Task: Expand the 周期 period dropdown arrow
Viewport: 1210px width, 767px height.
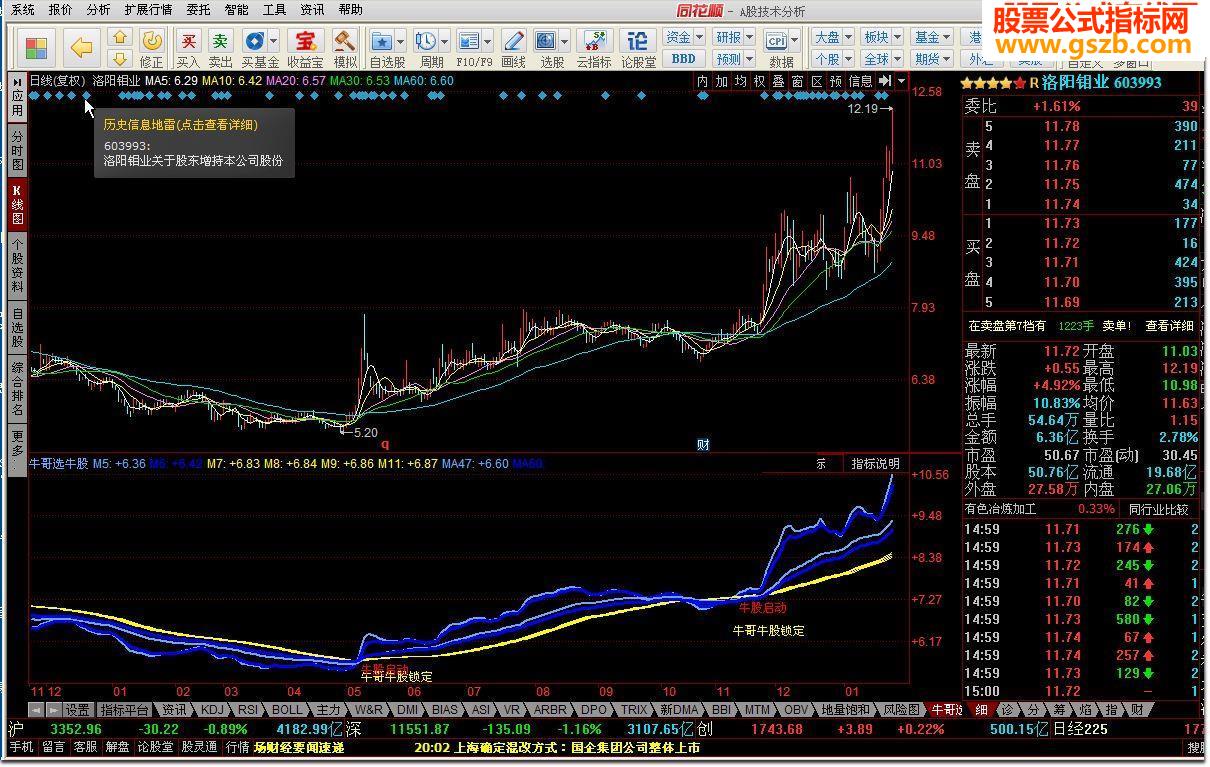Action: (445, 42)
